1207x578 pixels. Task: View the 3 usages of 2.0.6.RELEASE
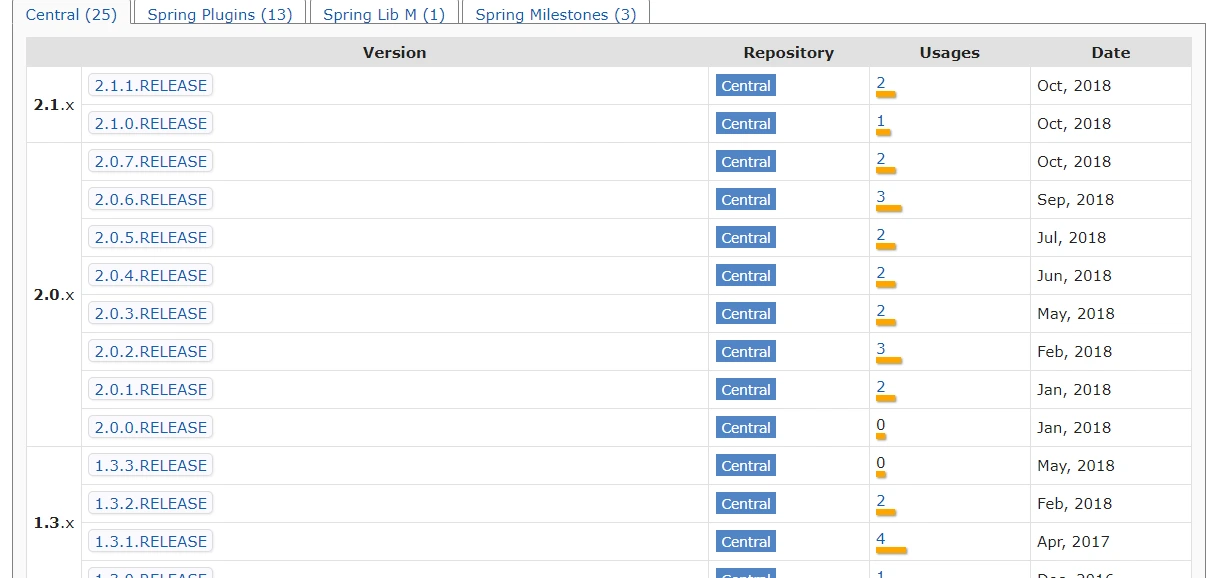[x=881, y=197]
